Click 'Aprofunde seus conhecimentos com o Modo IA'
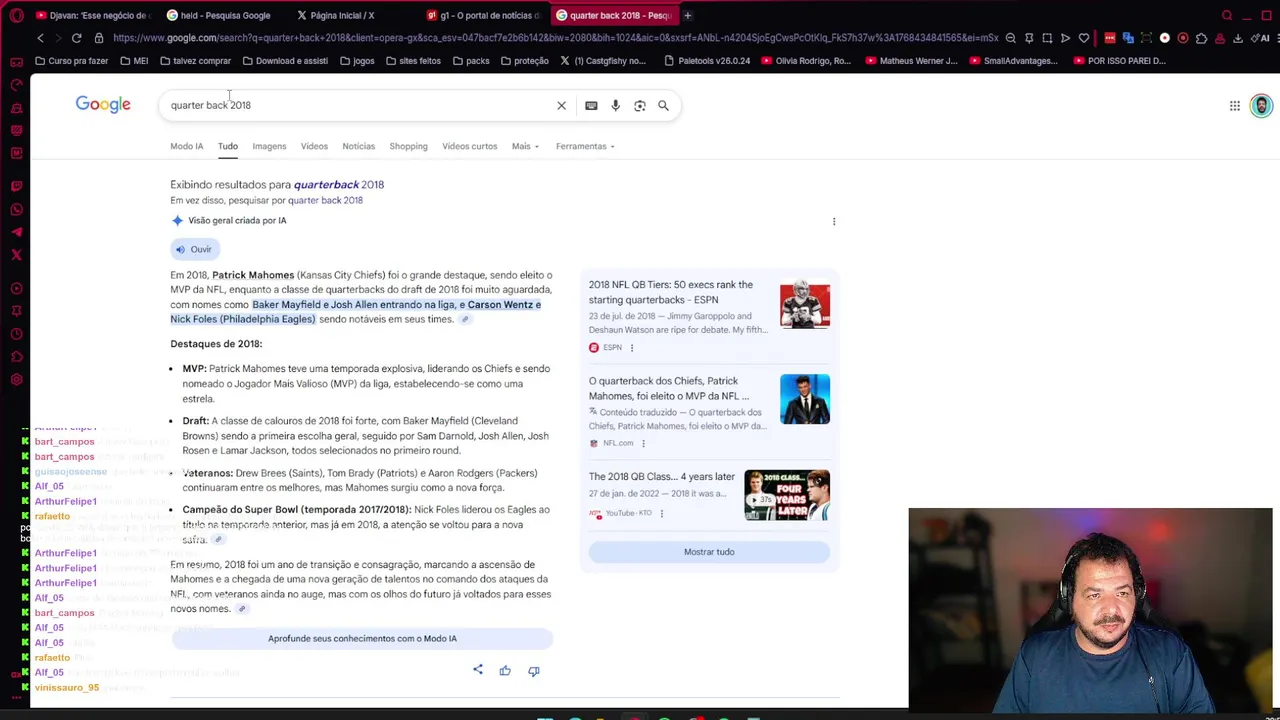 pos(362,638)
